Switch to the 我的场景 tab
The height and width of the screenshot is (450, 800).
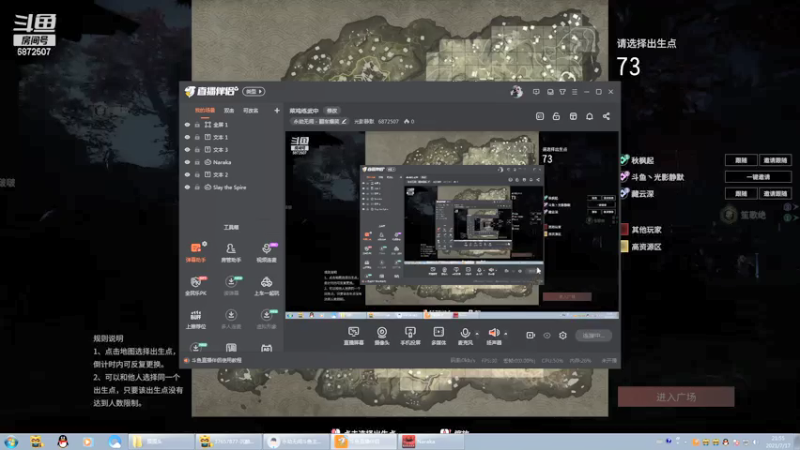[x=205, y=110]
